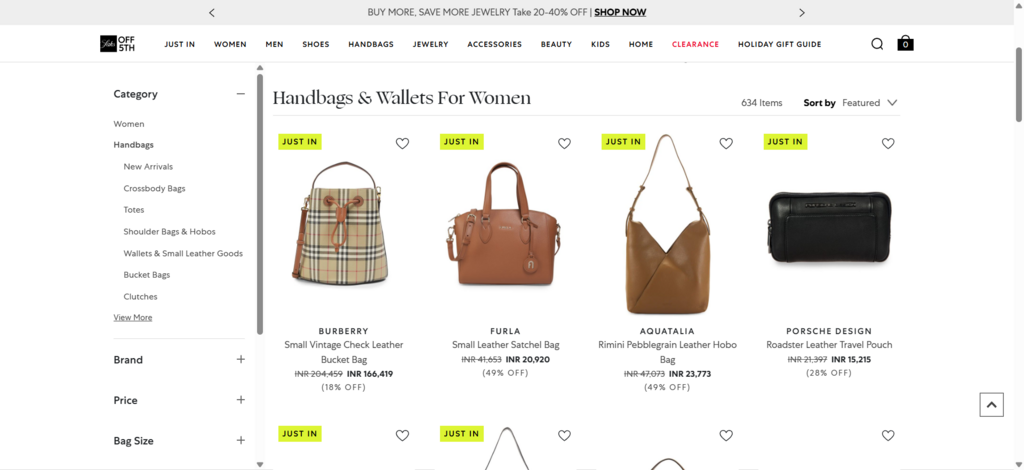The image size is (1024, 470).
Task: Expand the Brand filter section
Action: click(179, 360)
